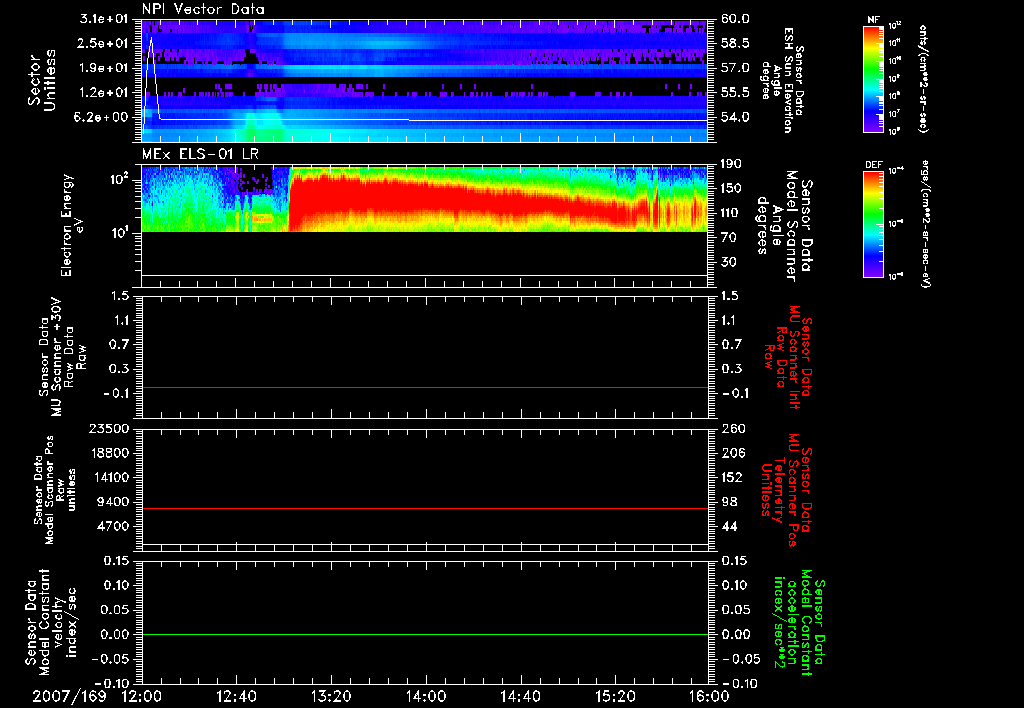Select the 'NPI Vector Data' panel title

(x=203, y=9)
